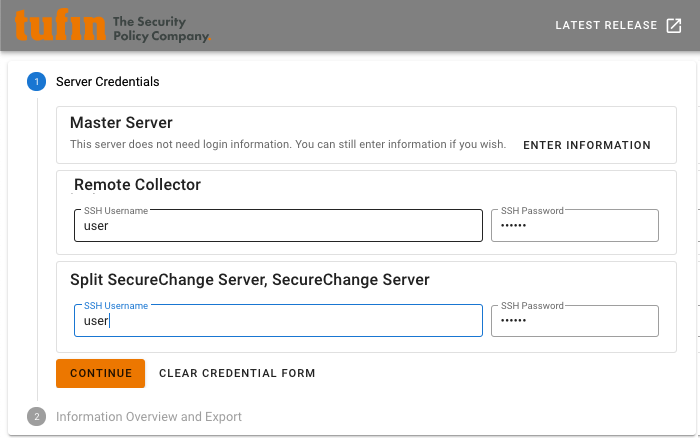Click the Split SecureChange Server heading
700x438 pixels.
click(x=250, y=280)
